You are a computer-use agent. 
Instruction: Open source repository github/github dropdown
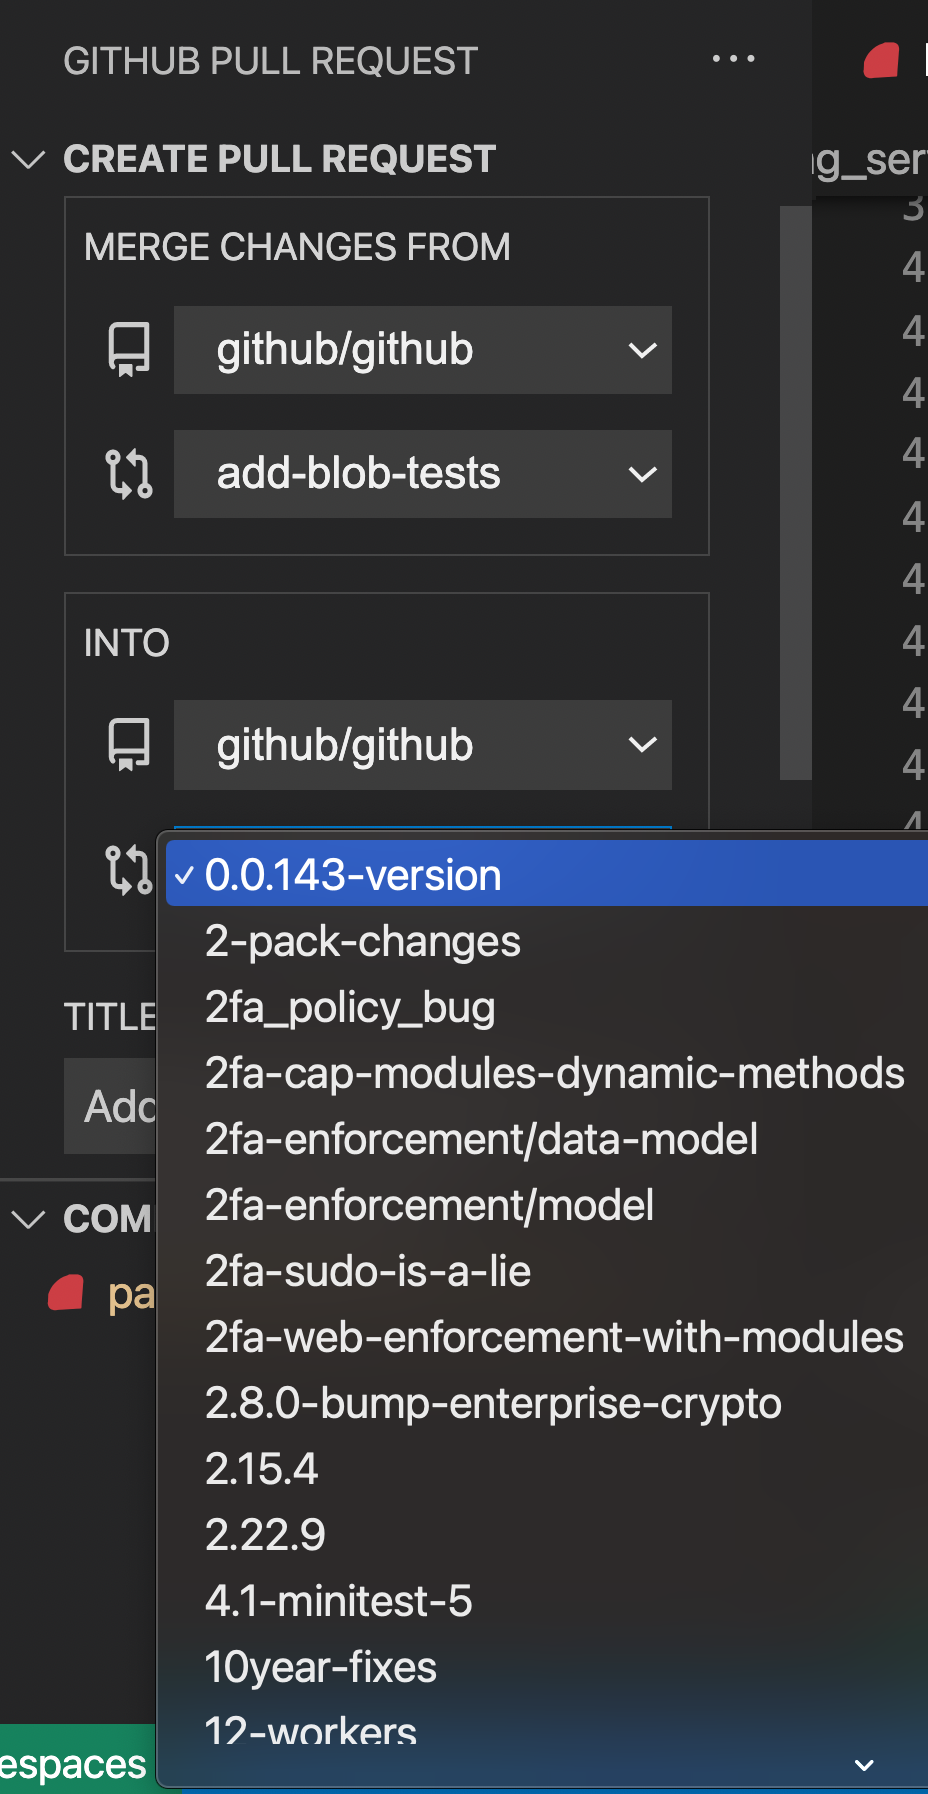click(x=422, y=350)
